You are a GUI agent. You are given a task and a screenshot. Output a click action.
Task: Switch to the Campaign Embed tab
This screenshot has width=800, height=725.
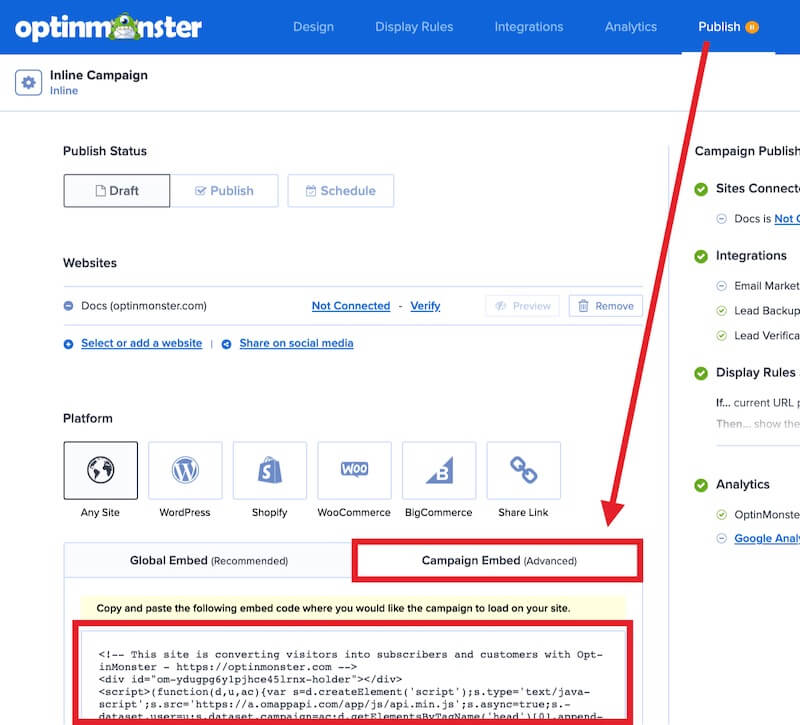click(x=496, y=560)
